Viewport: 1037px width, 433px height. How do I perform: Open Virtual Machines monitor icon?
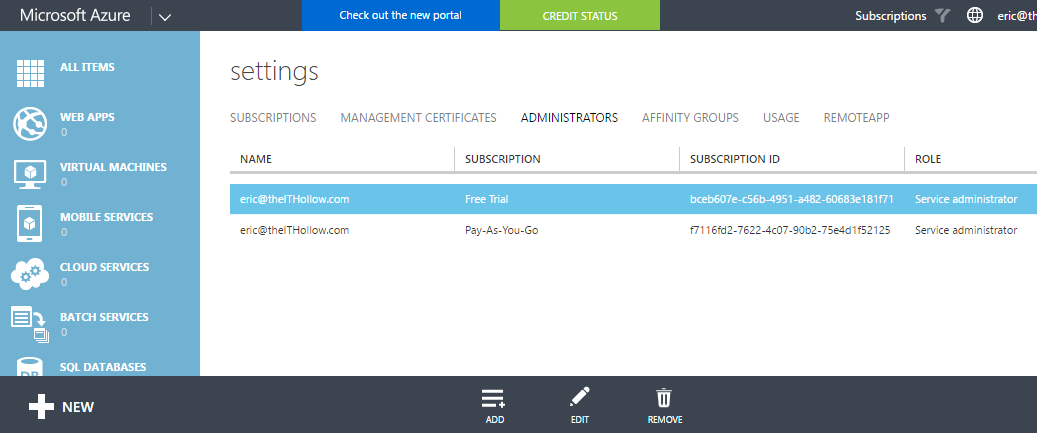pyautogui.click(x=30, y=174)
